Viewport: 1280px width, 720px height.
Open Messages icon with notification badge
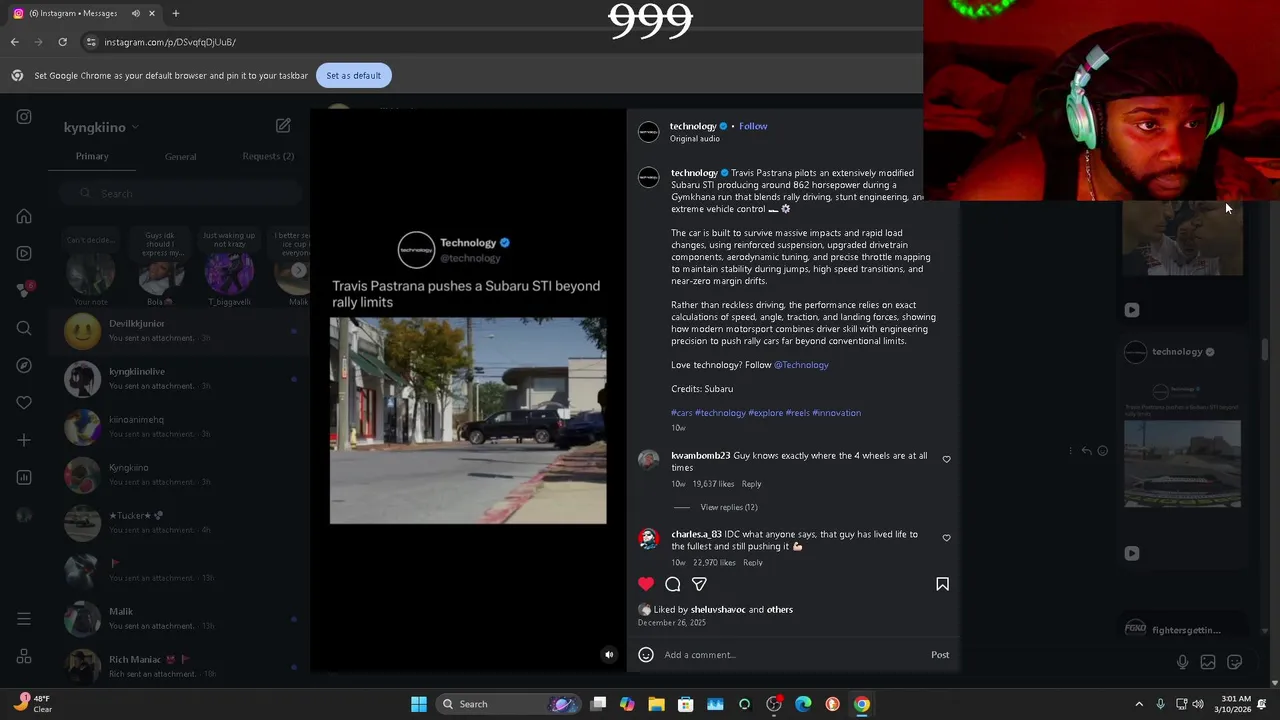coord(24,290)
